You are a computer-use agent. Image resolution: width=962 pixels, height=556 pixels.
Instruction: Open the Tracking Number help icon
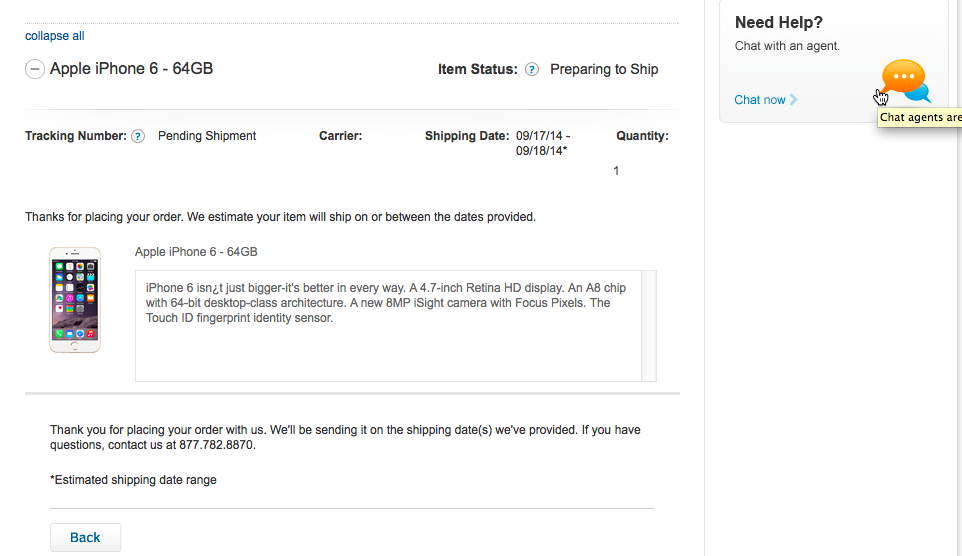click(138, 136)
